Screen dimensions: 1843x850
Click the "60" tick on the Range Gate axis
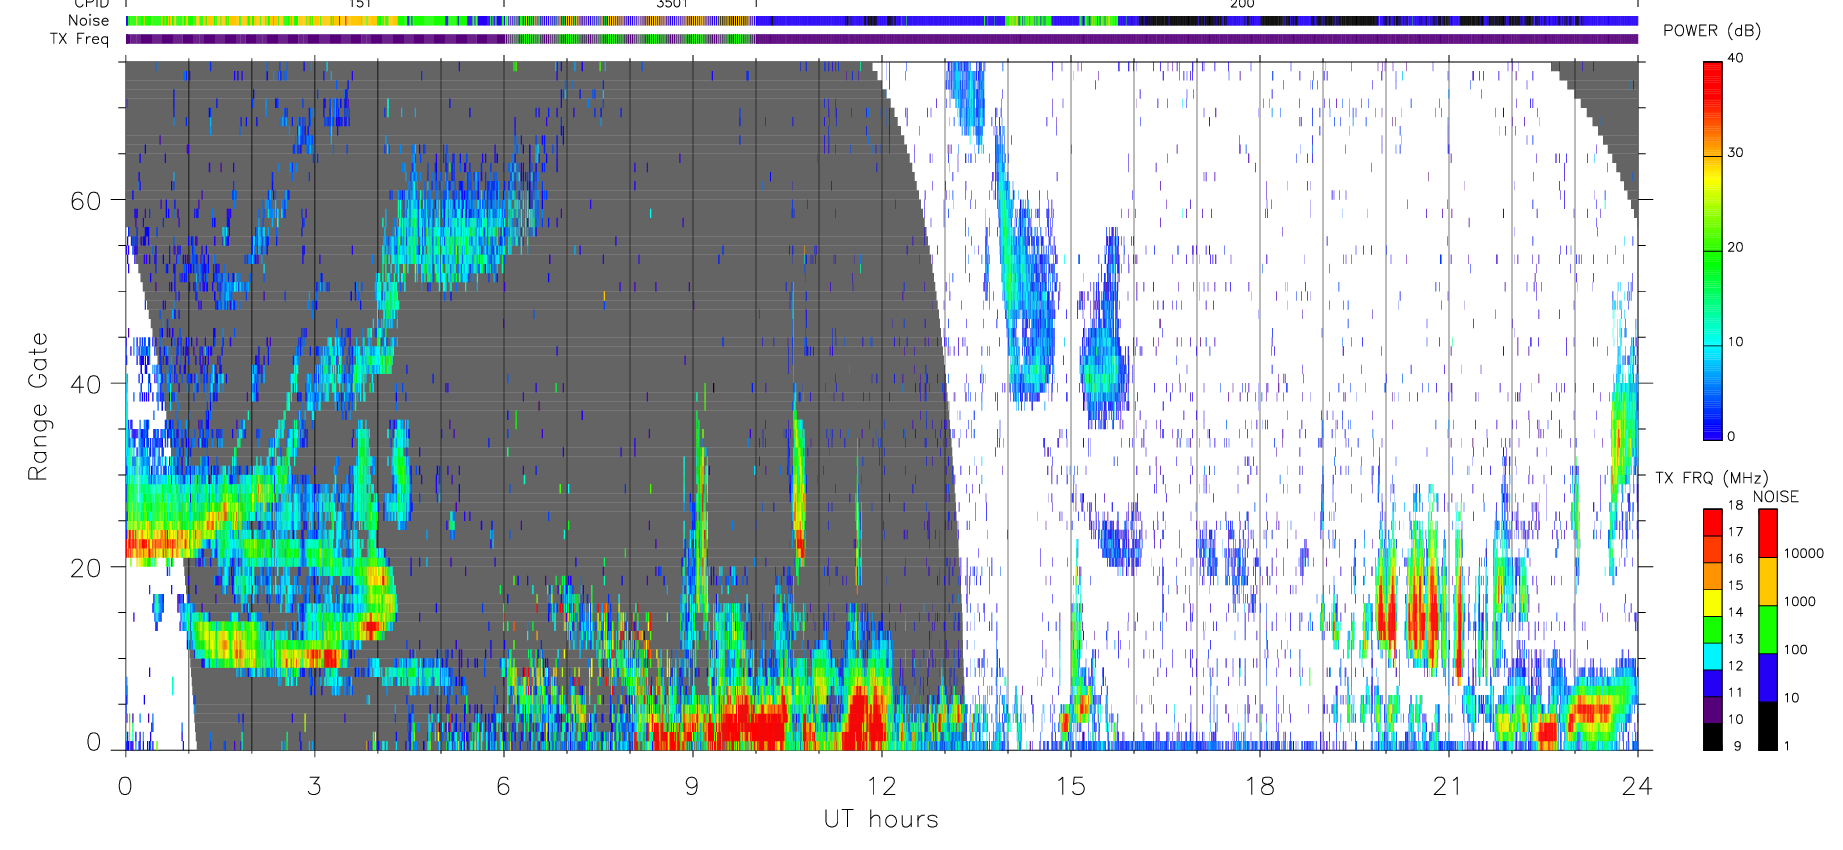click(86, 201)
